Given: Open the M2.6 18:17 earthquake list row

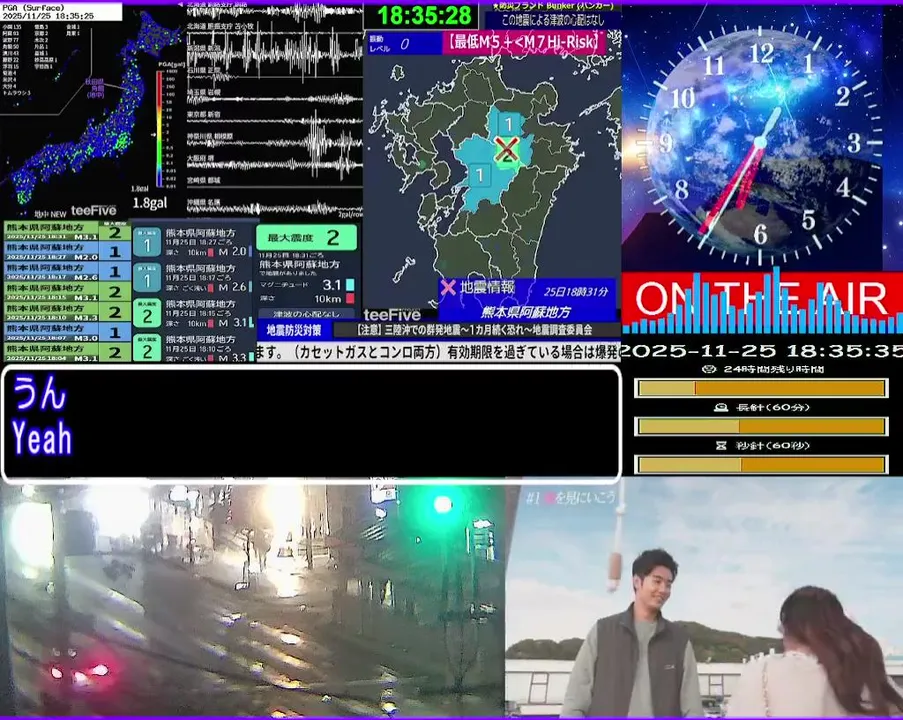Looking at the screenshot, I should (67, 271).
